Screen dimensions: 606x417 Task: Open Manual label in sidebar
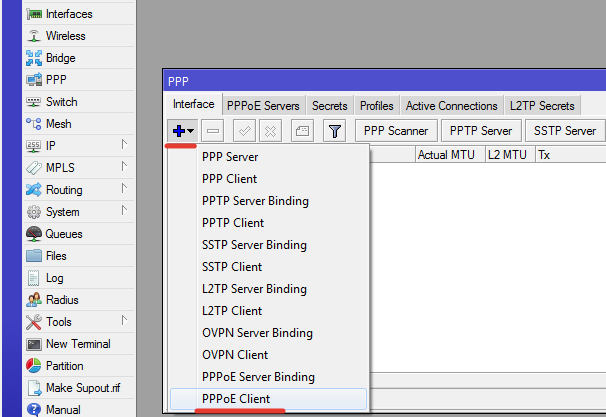point(63,410)
